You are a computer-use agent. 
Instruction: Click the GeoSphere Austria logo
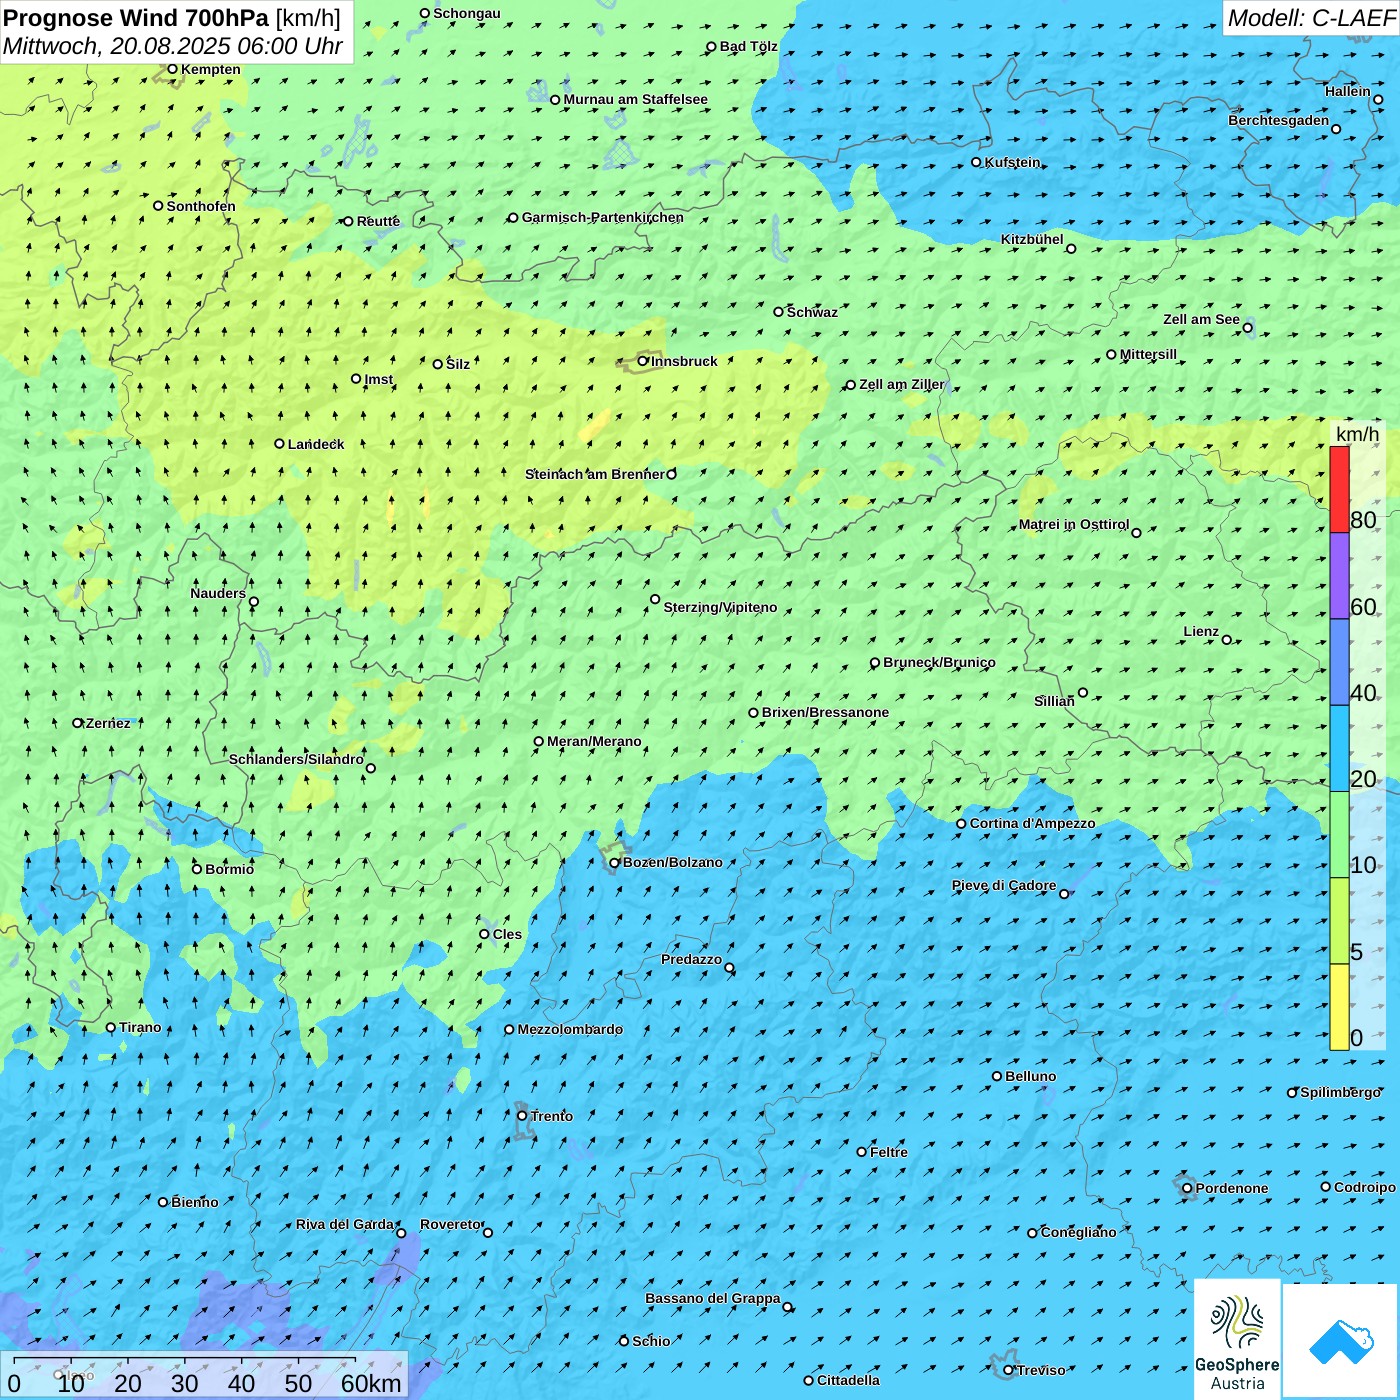tap(1237, 1340)
